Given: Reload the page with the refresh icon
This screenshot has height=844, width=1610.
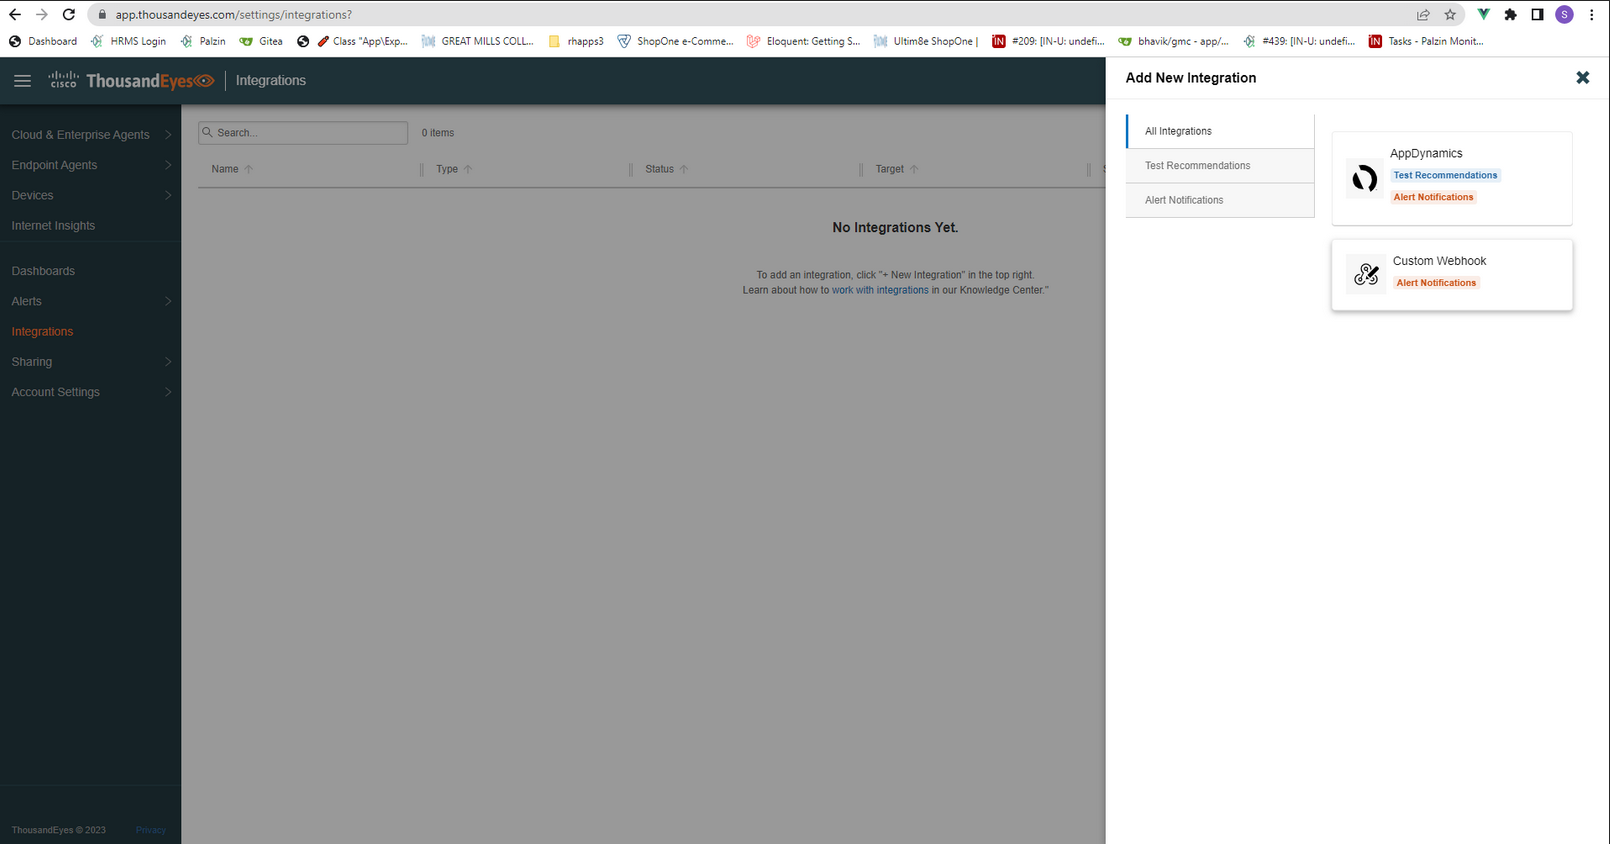Looking at the screenshot, I should coord(69,15).
